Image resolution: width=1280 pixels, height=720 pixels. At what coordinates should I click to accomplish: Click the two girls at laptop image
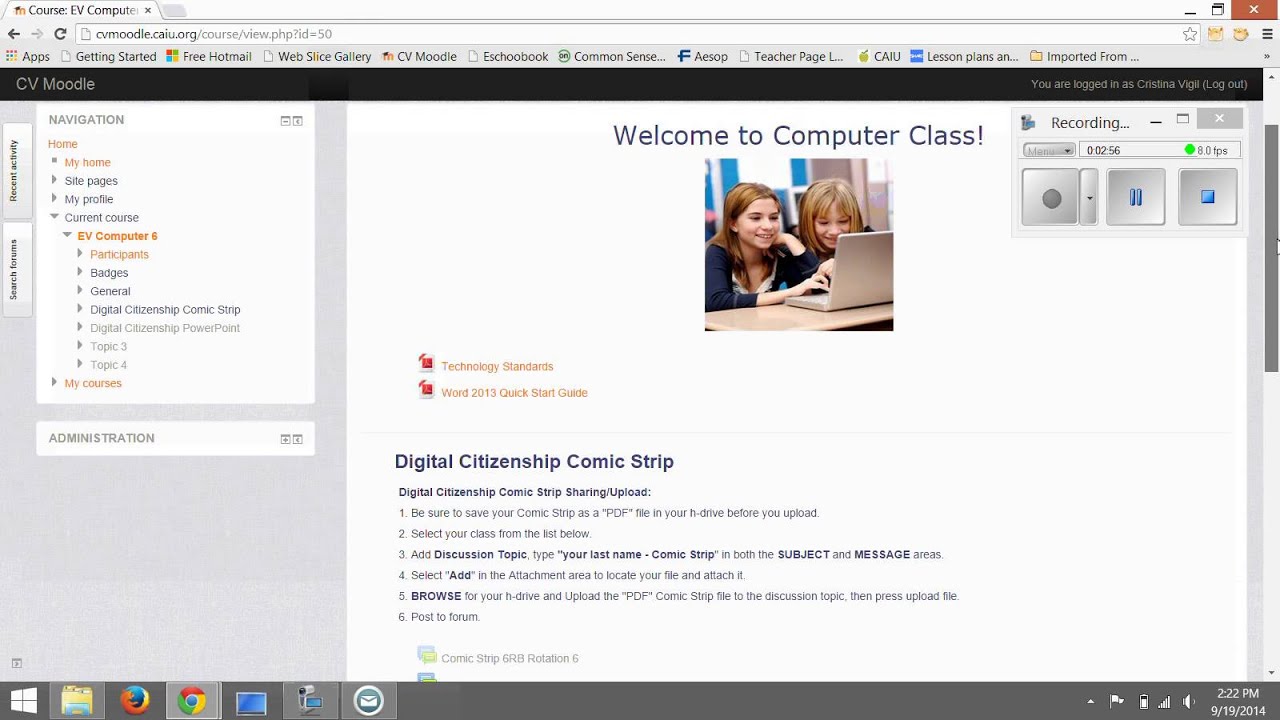pos(798,244)
